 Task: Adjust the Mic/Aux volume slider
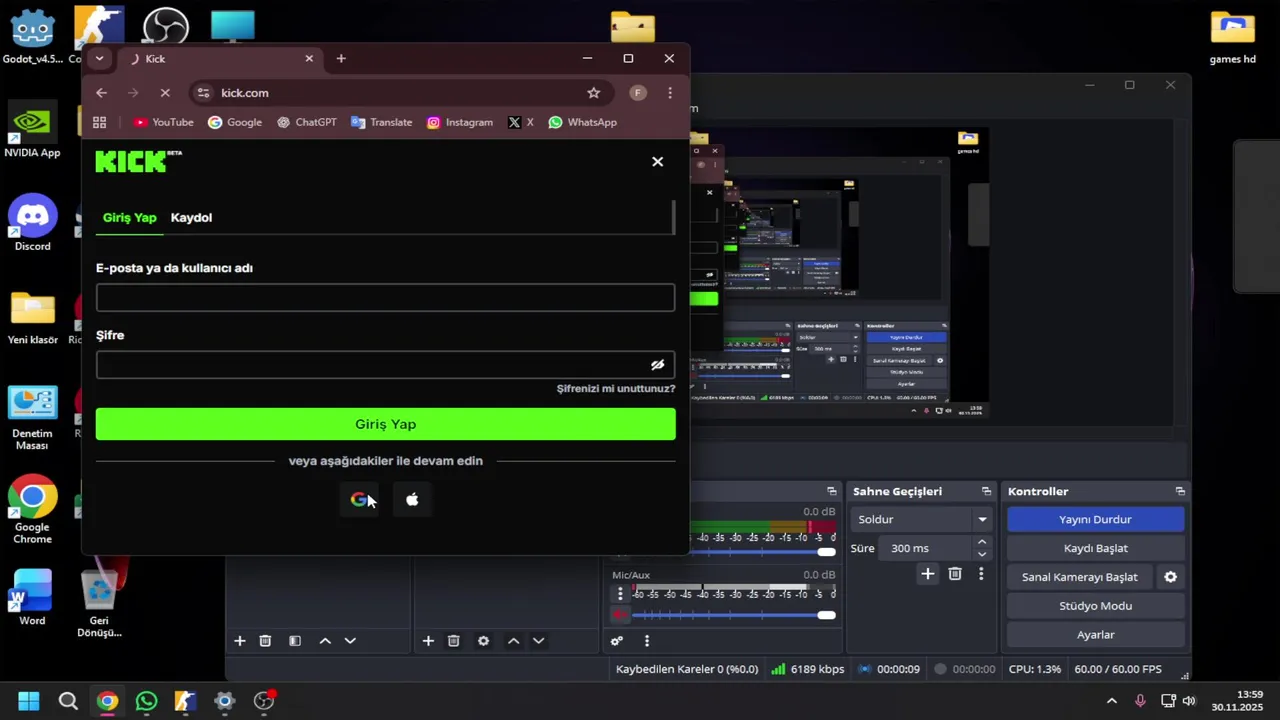click(734, 615)
